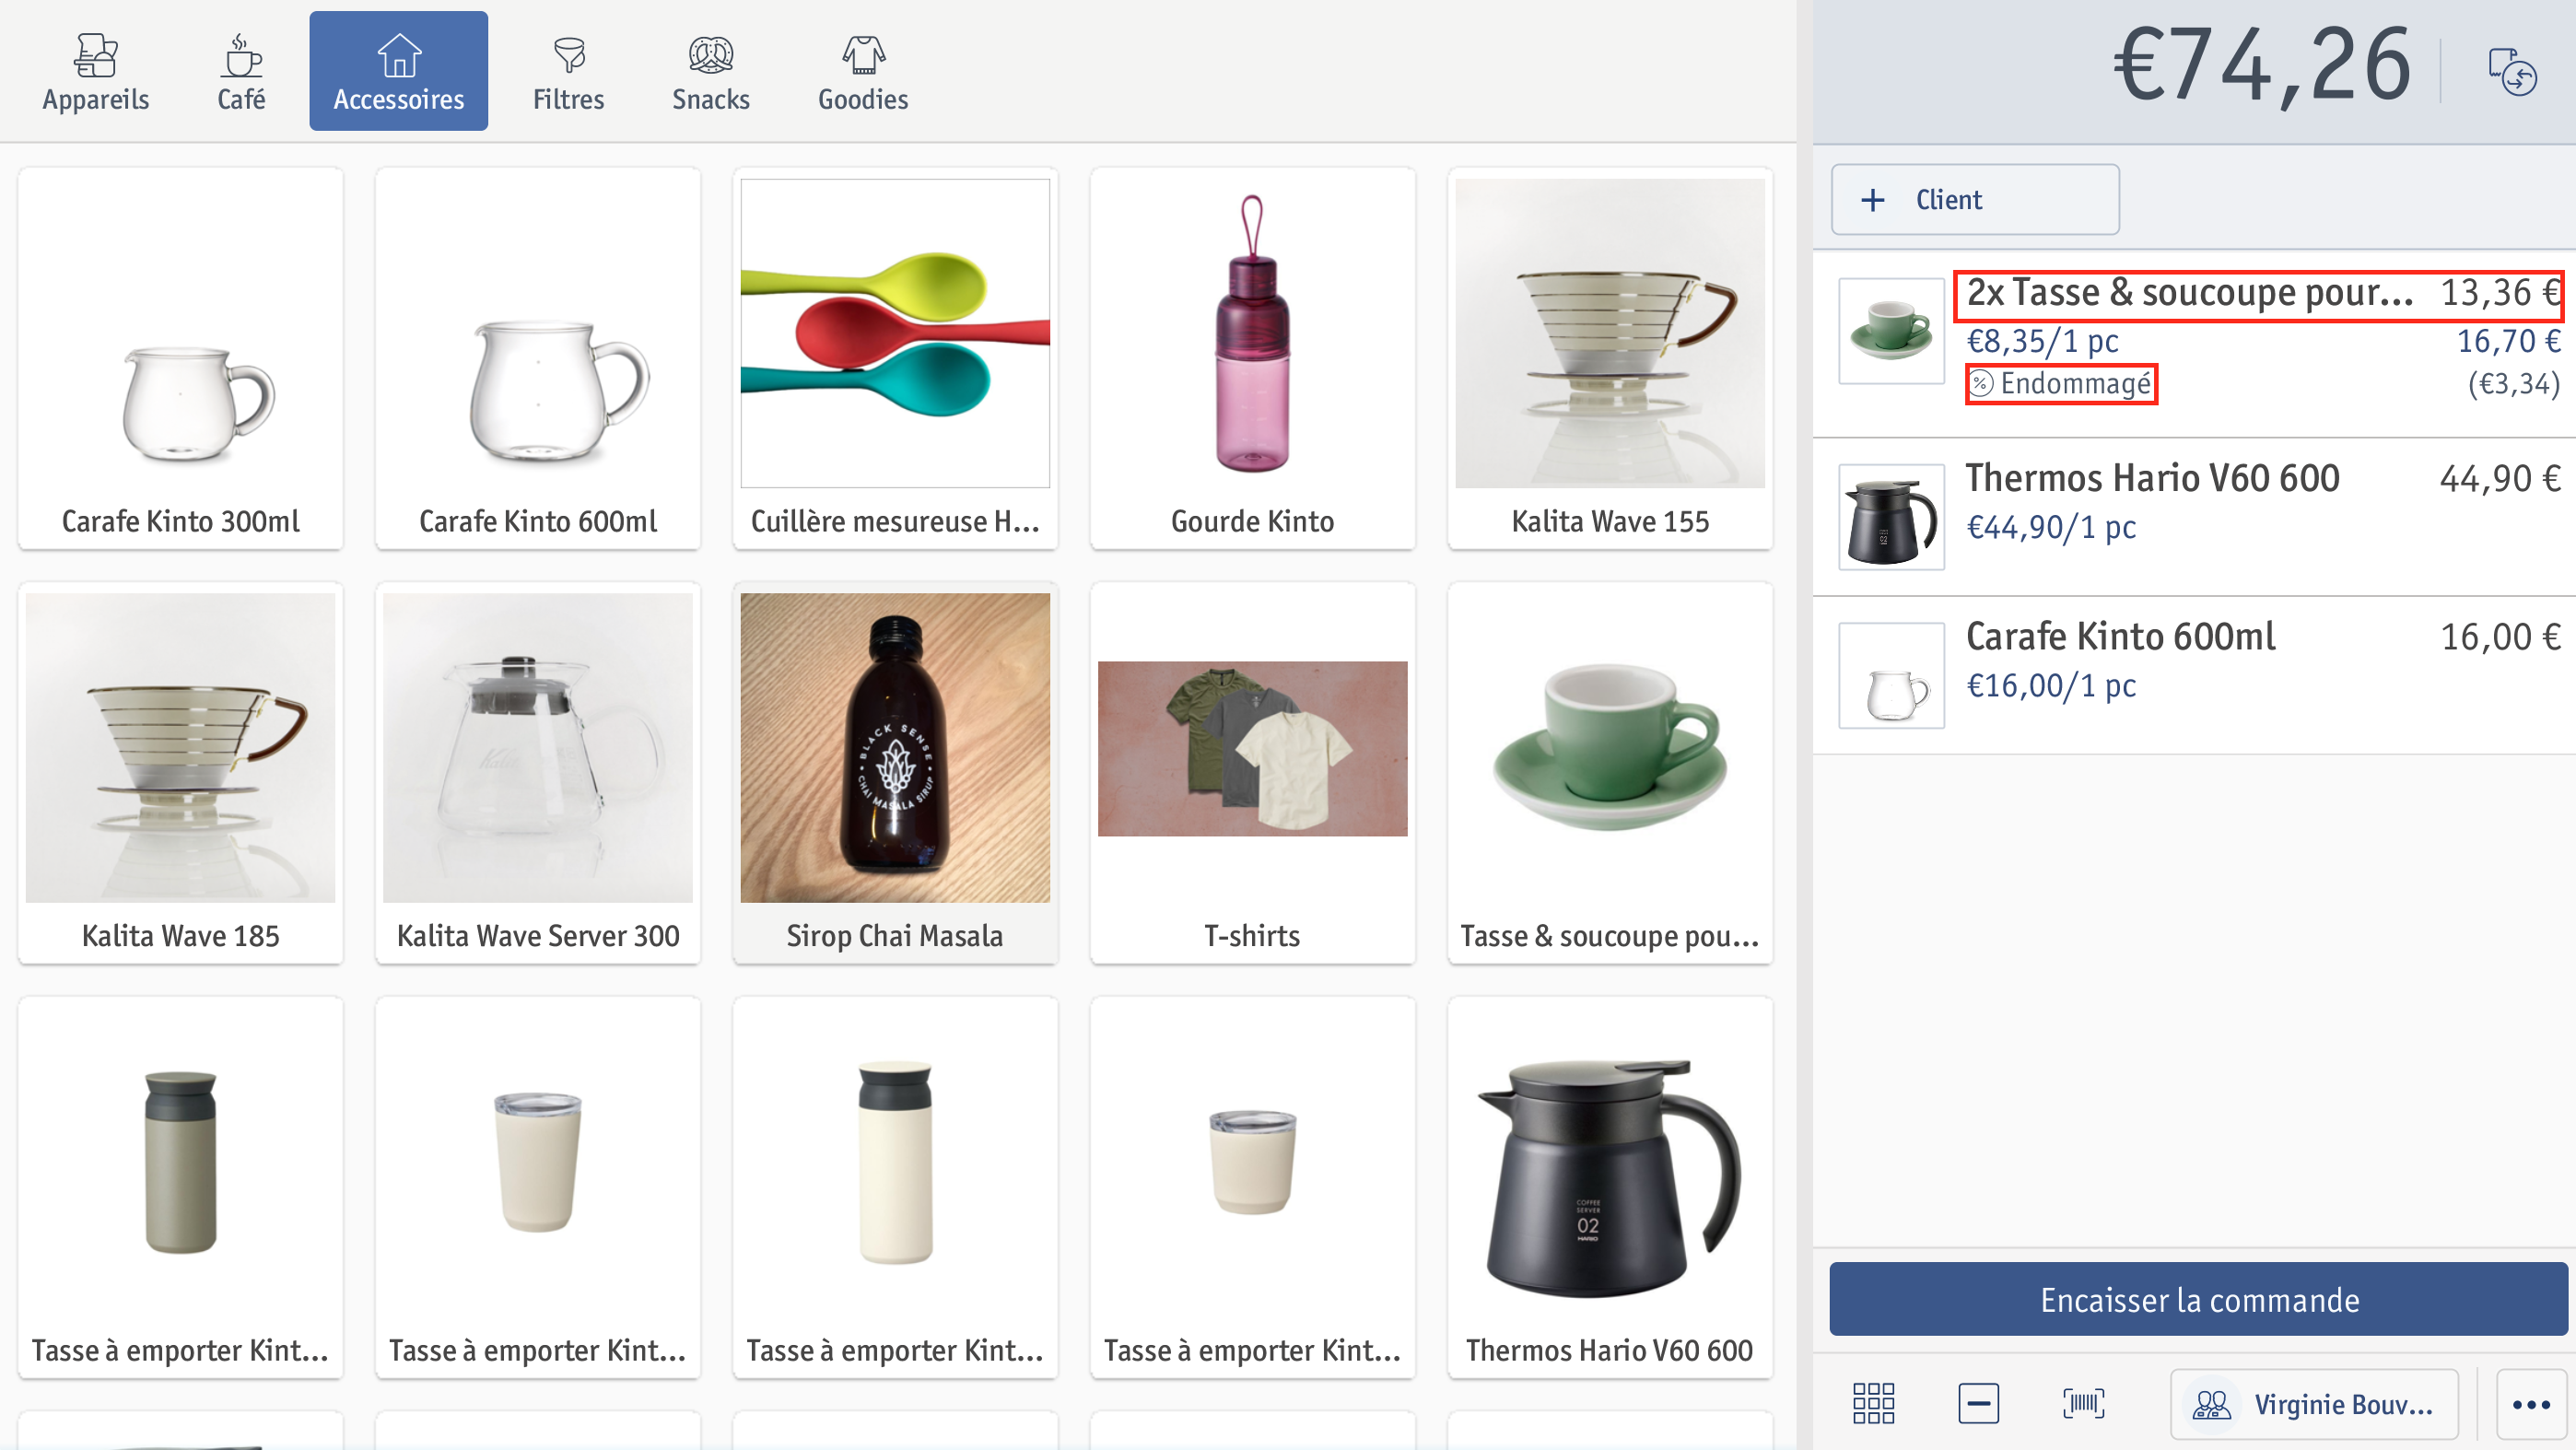Click the 44,90 € line total
Image resolution: width=2576 pixels, height=1450 pixels.
click(2500, 479)
